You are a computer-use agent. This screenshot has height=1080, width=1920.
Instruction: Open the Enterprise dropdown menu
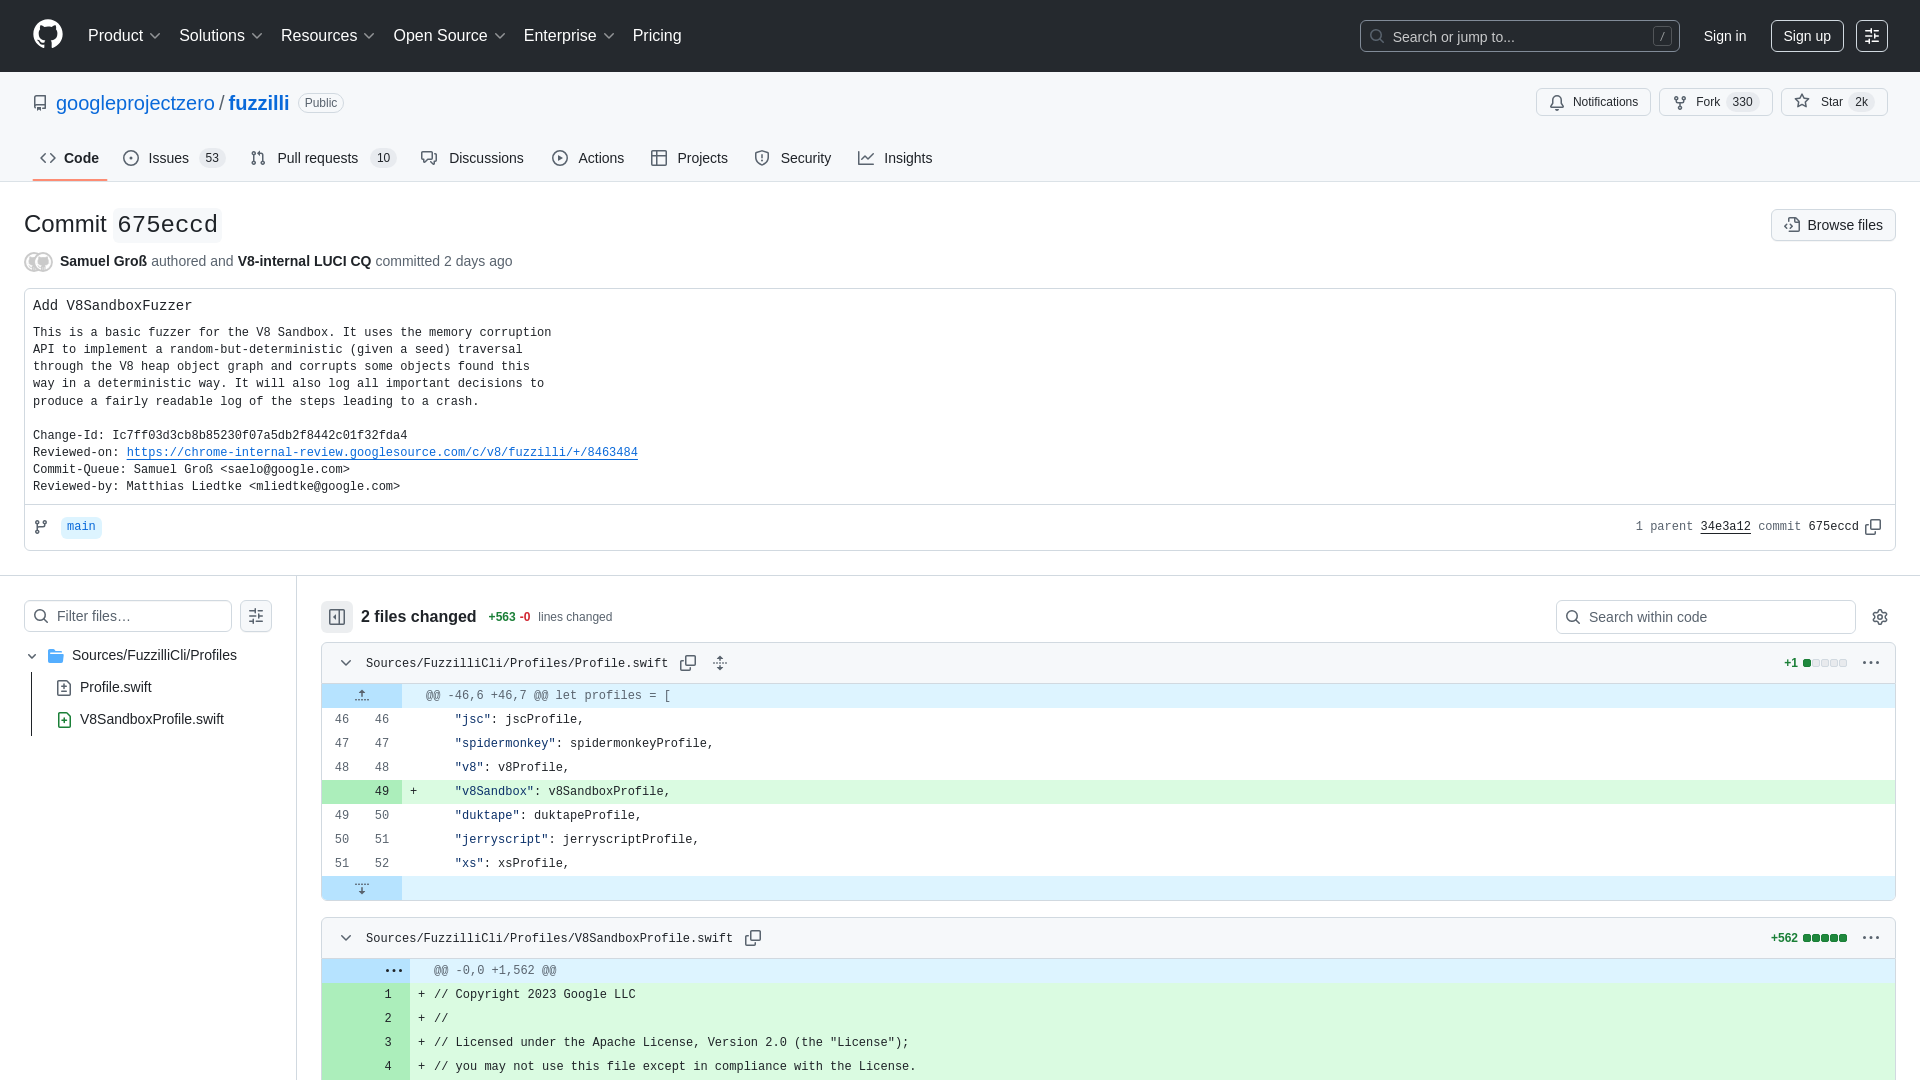[x=569, y=36]
